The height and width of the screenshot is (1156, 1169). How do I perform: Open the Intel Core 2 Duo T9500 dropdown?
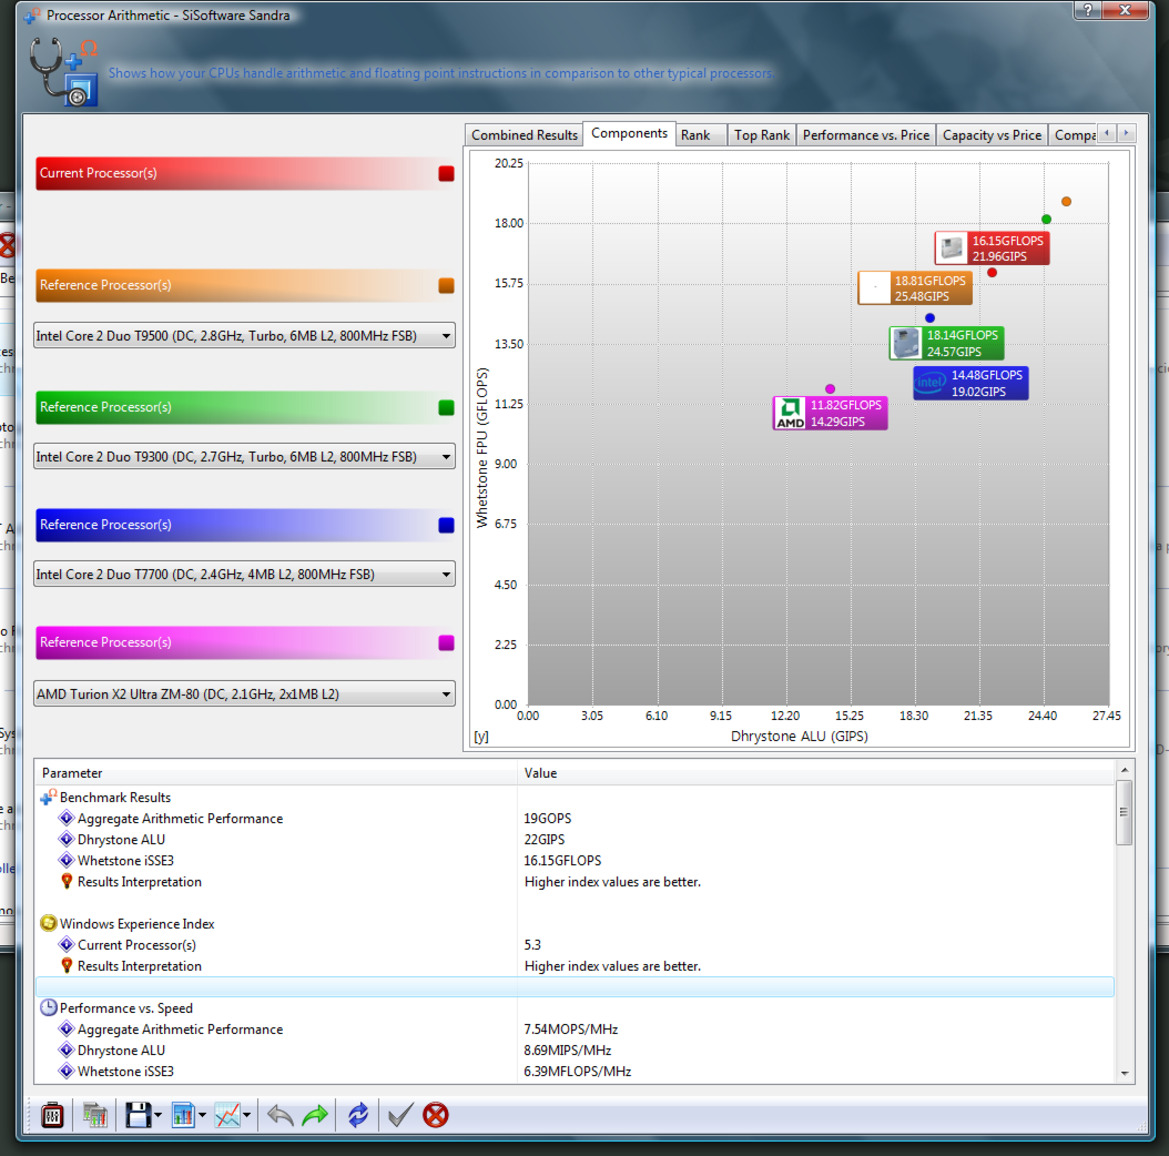pos(245,335)
